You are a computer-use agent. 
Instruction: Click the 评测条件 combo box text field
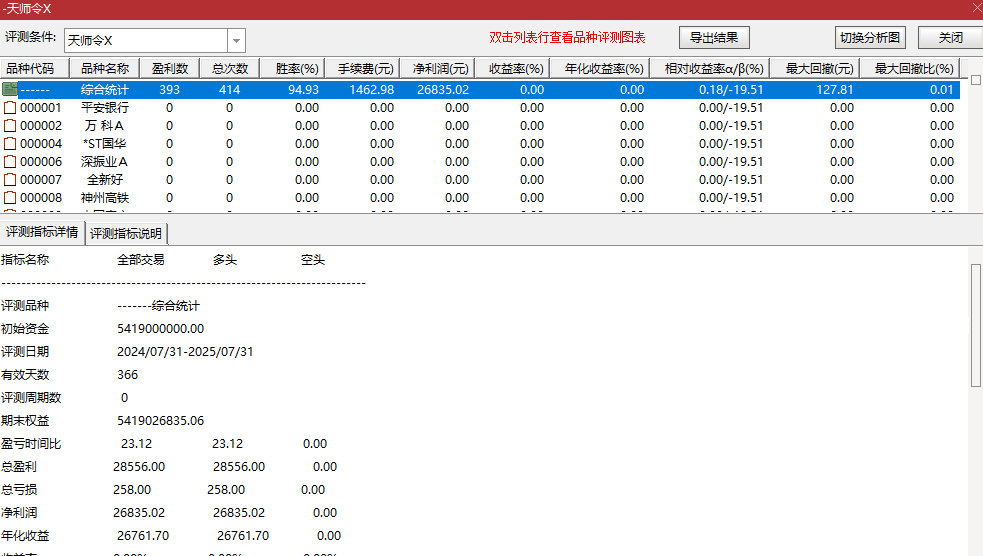pyautogui.click(x=146, y=40)
